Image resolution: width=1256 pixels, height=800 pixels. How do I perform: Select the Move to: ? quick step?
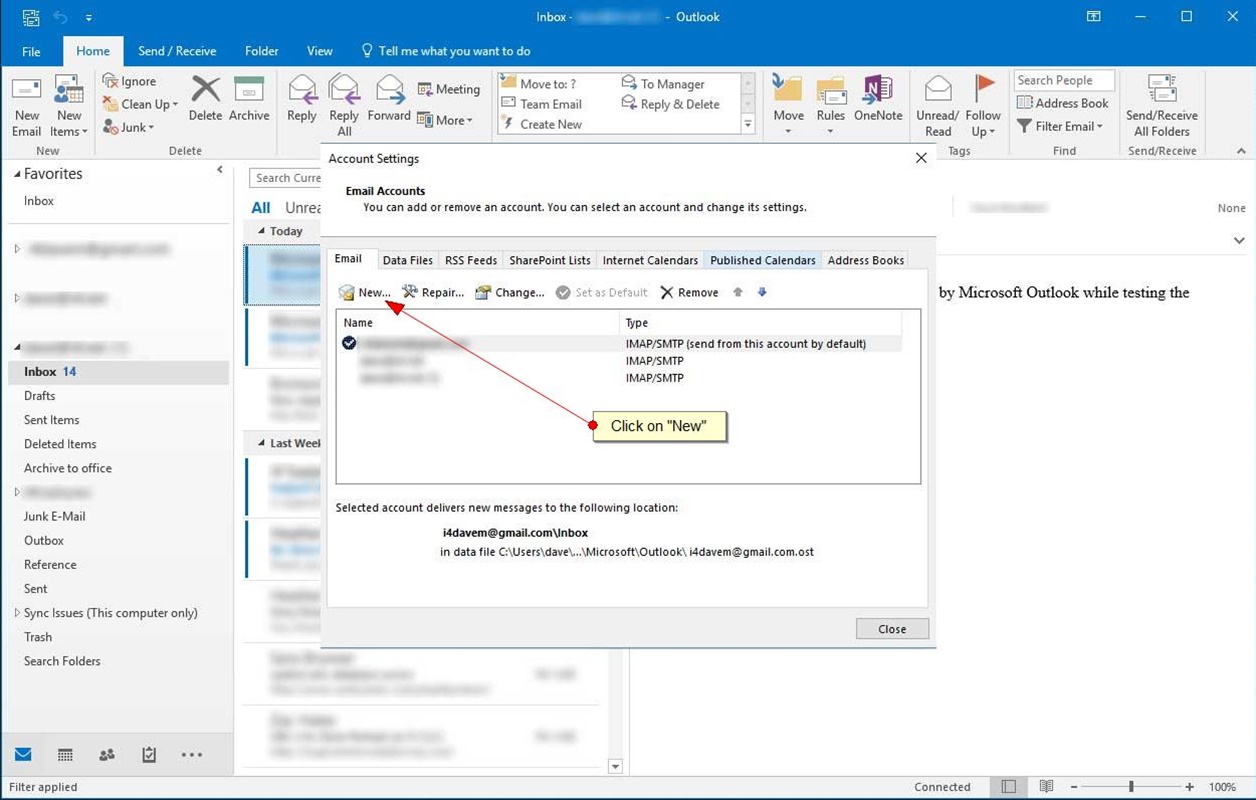[539, 84]
